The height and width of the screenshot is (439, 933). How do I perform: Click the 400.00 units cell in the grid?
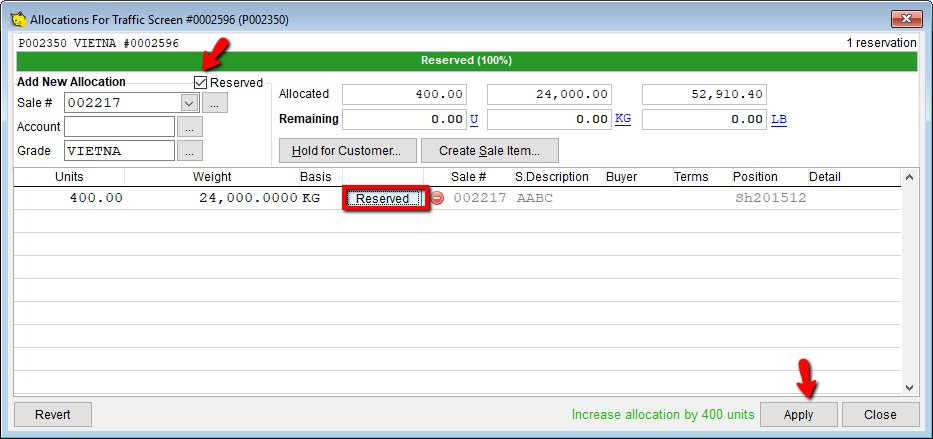click(x=69, y=198)
